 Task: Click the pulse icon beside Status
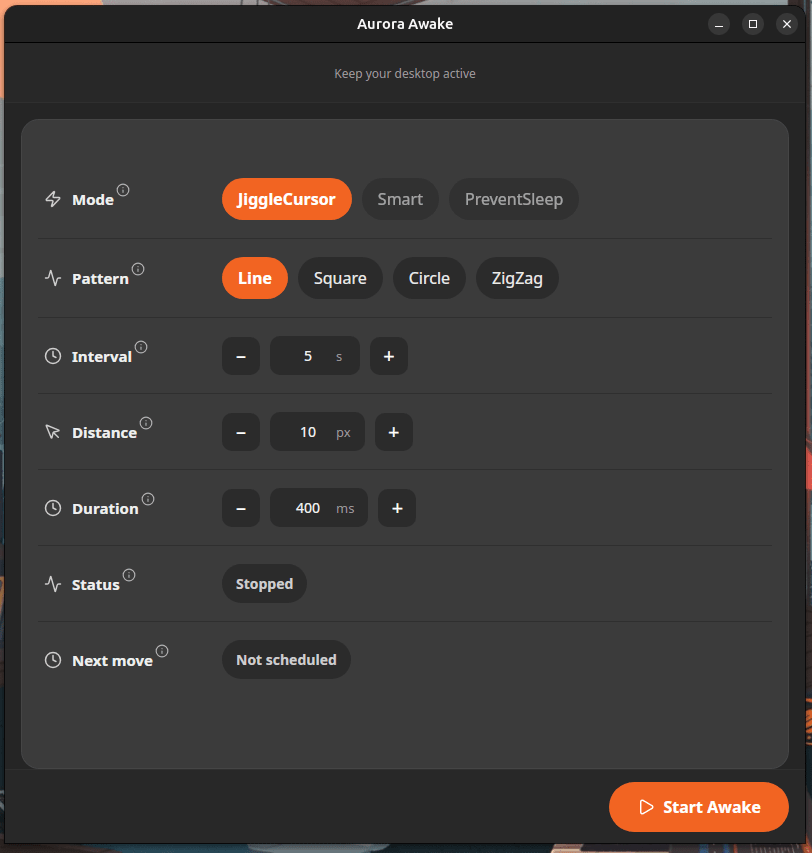(x=53, y=584)
